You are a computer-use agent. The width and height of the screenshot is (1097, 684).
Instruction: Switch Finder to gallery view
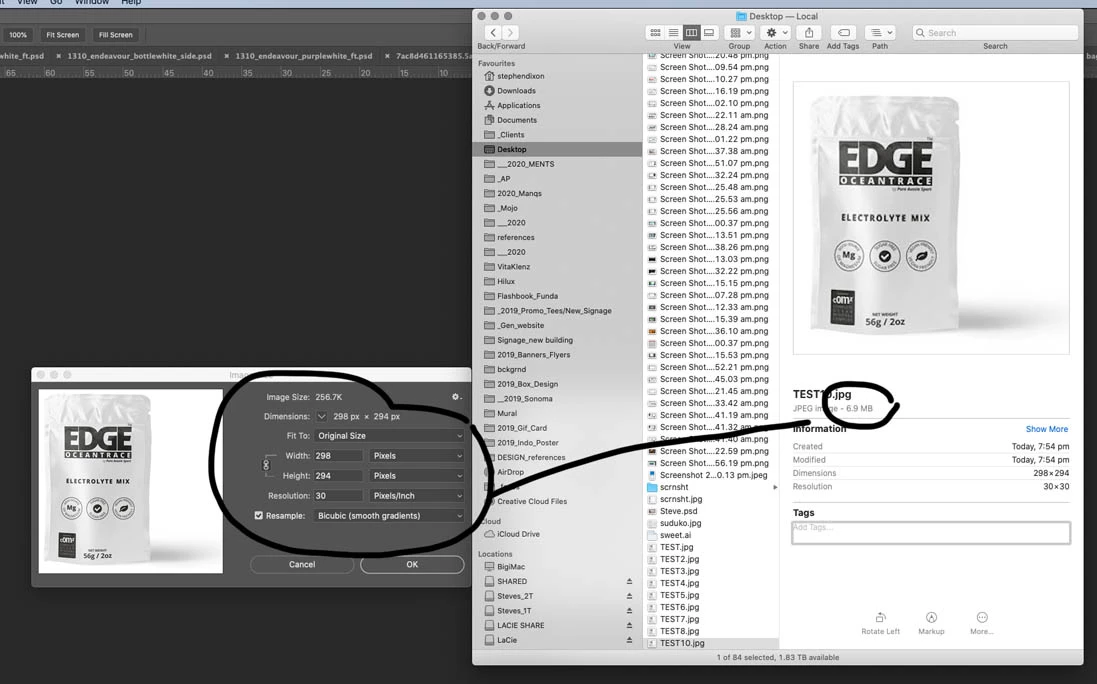pos(709,33)
